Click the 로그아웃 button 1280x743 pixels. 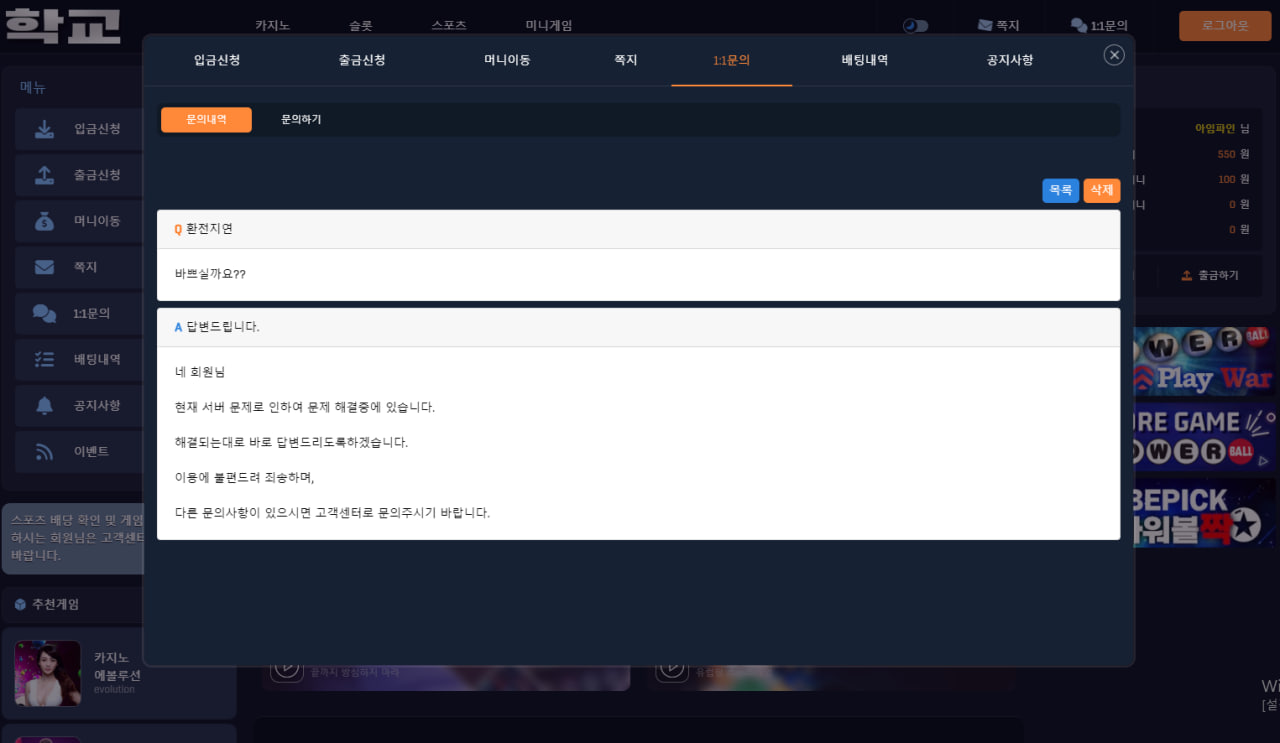click(x=1225, y=26)
